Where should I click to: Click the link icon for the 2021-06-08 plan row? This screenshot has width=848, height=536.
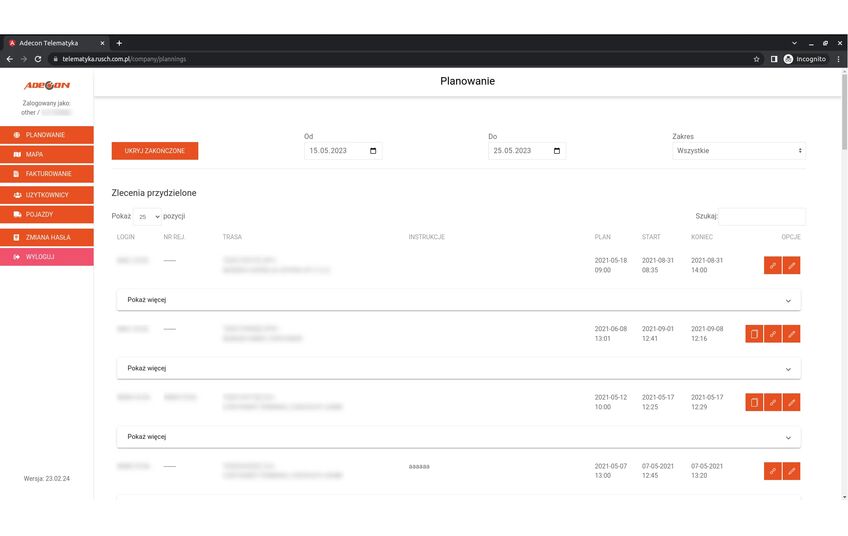(772, 334)
